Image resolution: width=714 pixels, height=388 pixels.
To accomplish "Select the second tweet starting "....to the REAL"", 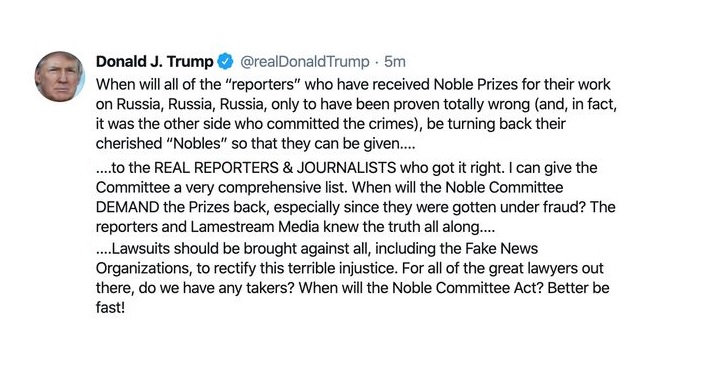I will (x=355, y=197).
